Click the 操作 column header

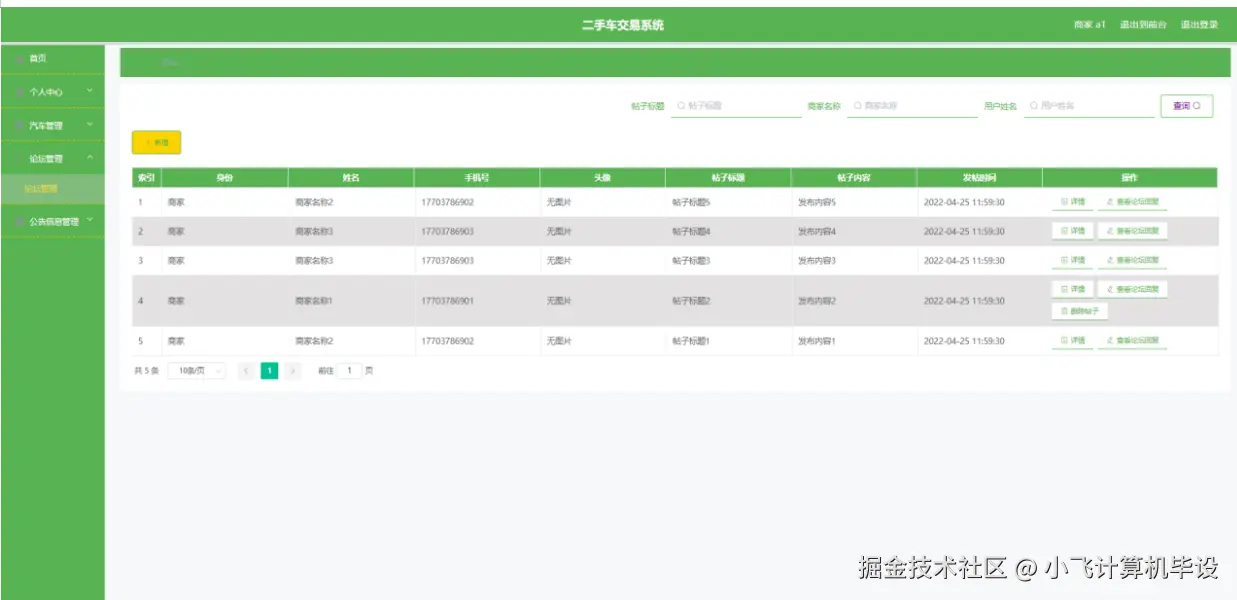click(1130, 178)
